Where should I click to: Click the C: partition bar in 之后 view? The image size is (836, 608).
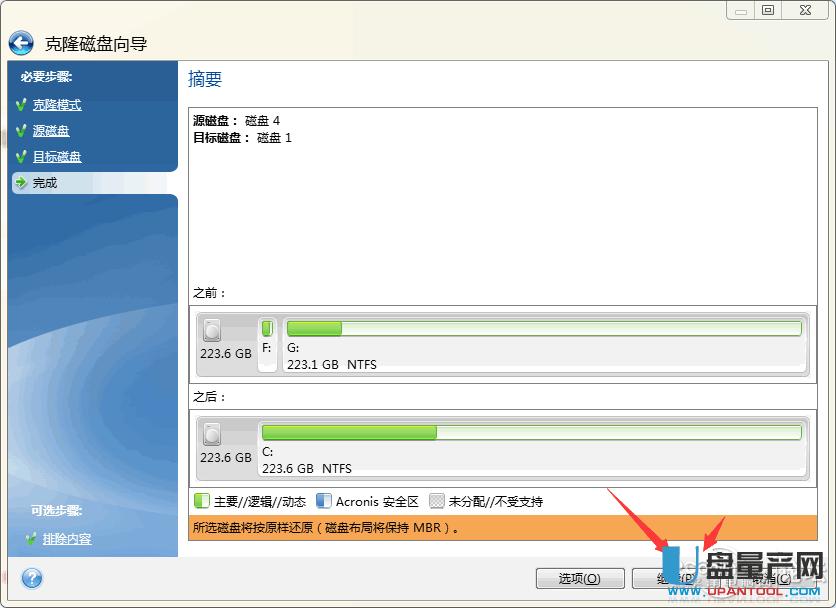[530, 432]
